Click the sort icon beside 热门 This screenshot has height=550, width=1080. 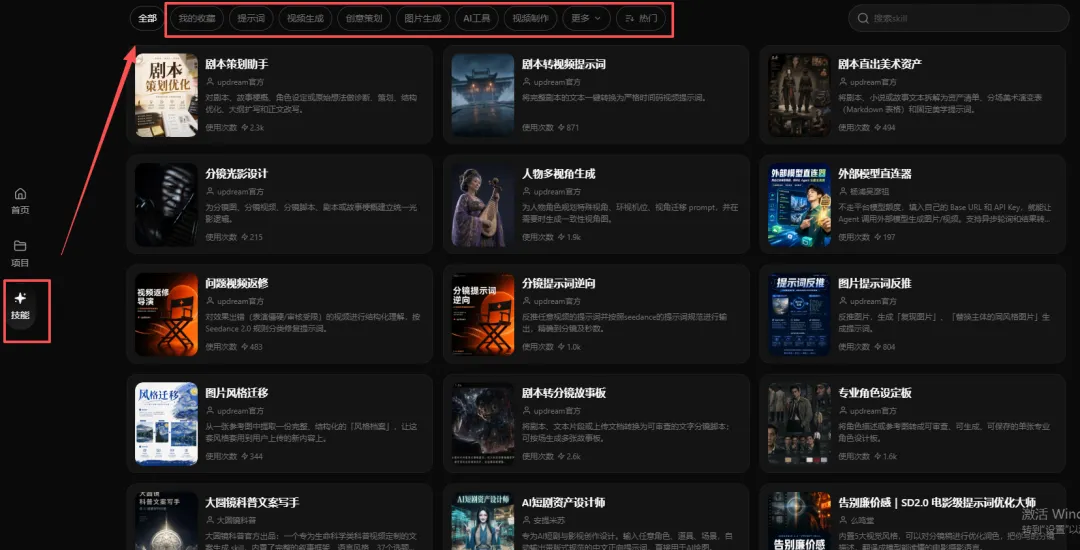(630, 19)
